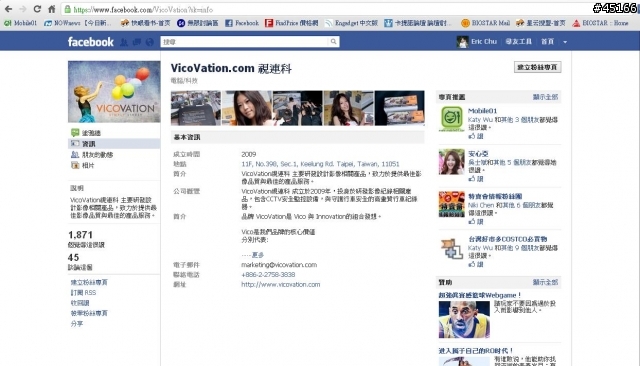Viewport: 640px width, 366px height.
Task: Open the Eric Chu profile link
Action: [484, 42]
